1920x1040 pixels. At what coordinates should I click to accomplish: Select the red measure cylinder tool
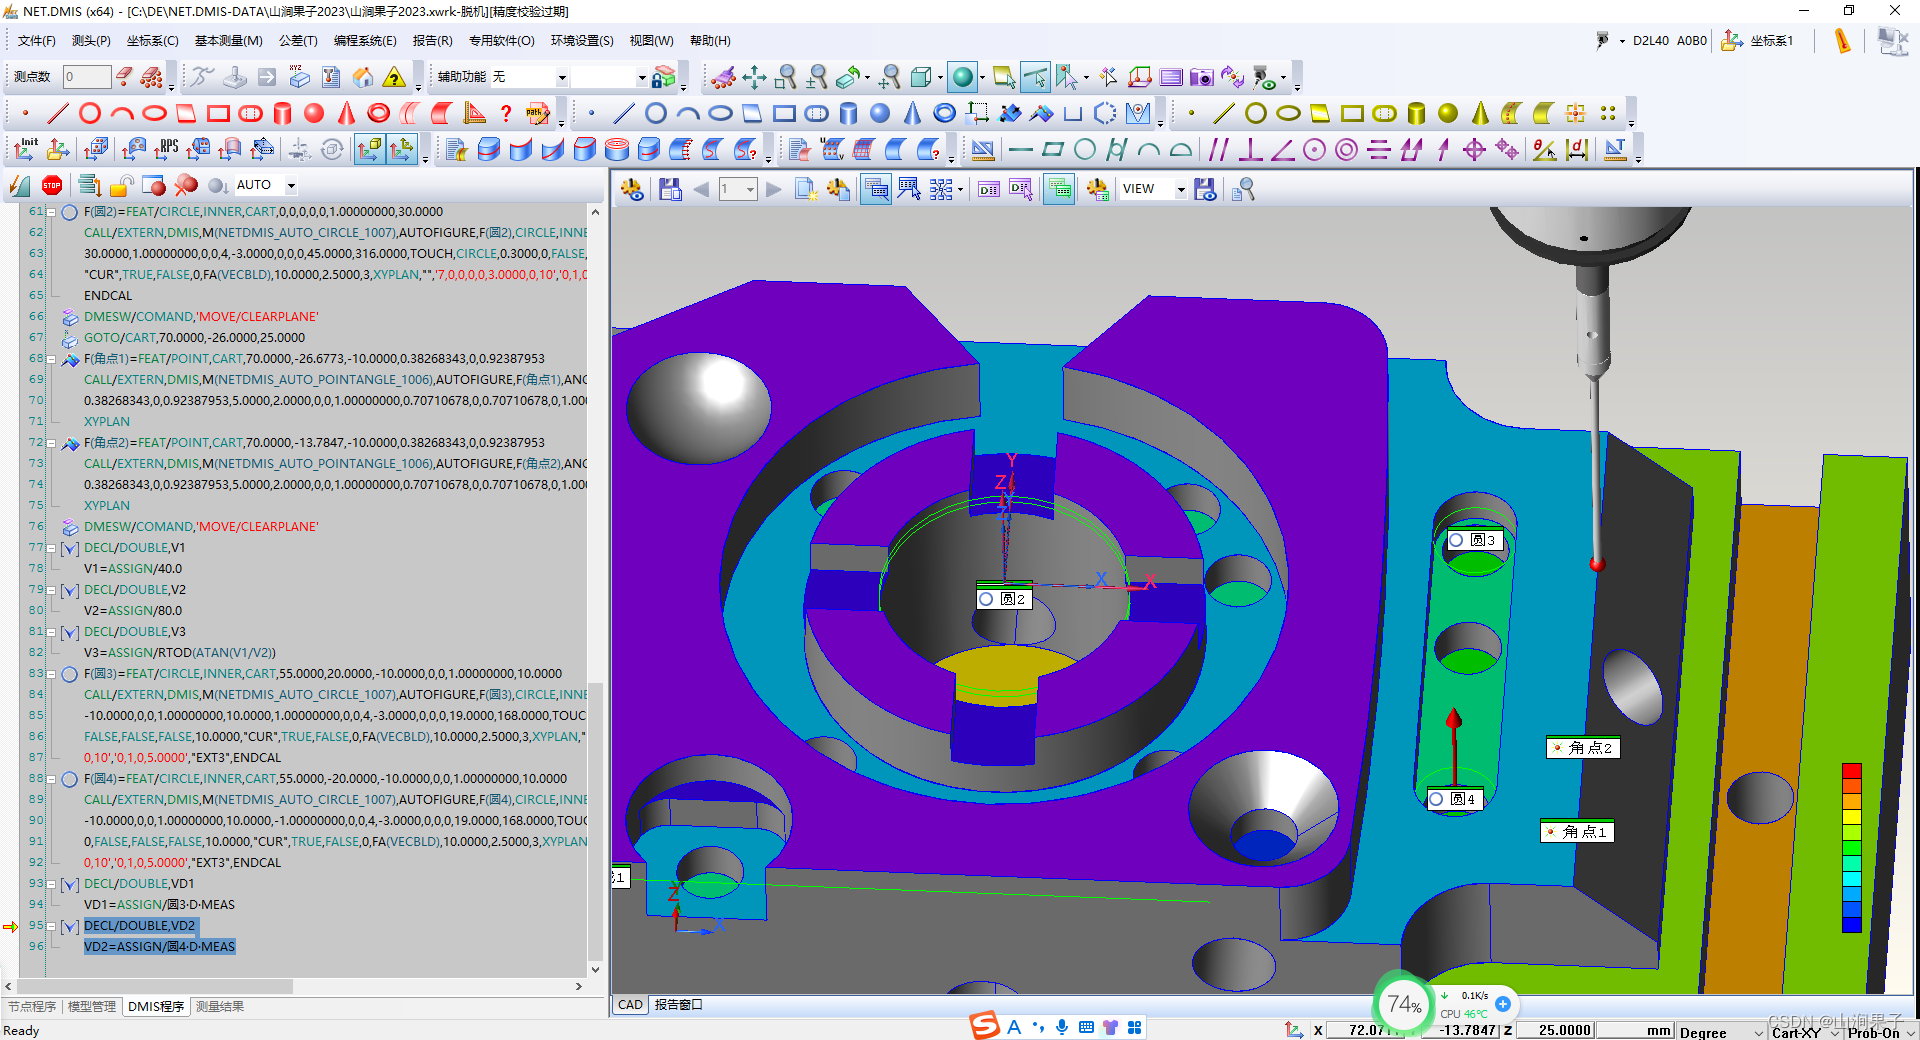click(x=282, y=113)
